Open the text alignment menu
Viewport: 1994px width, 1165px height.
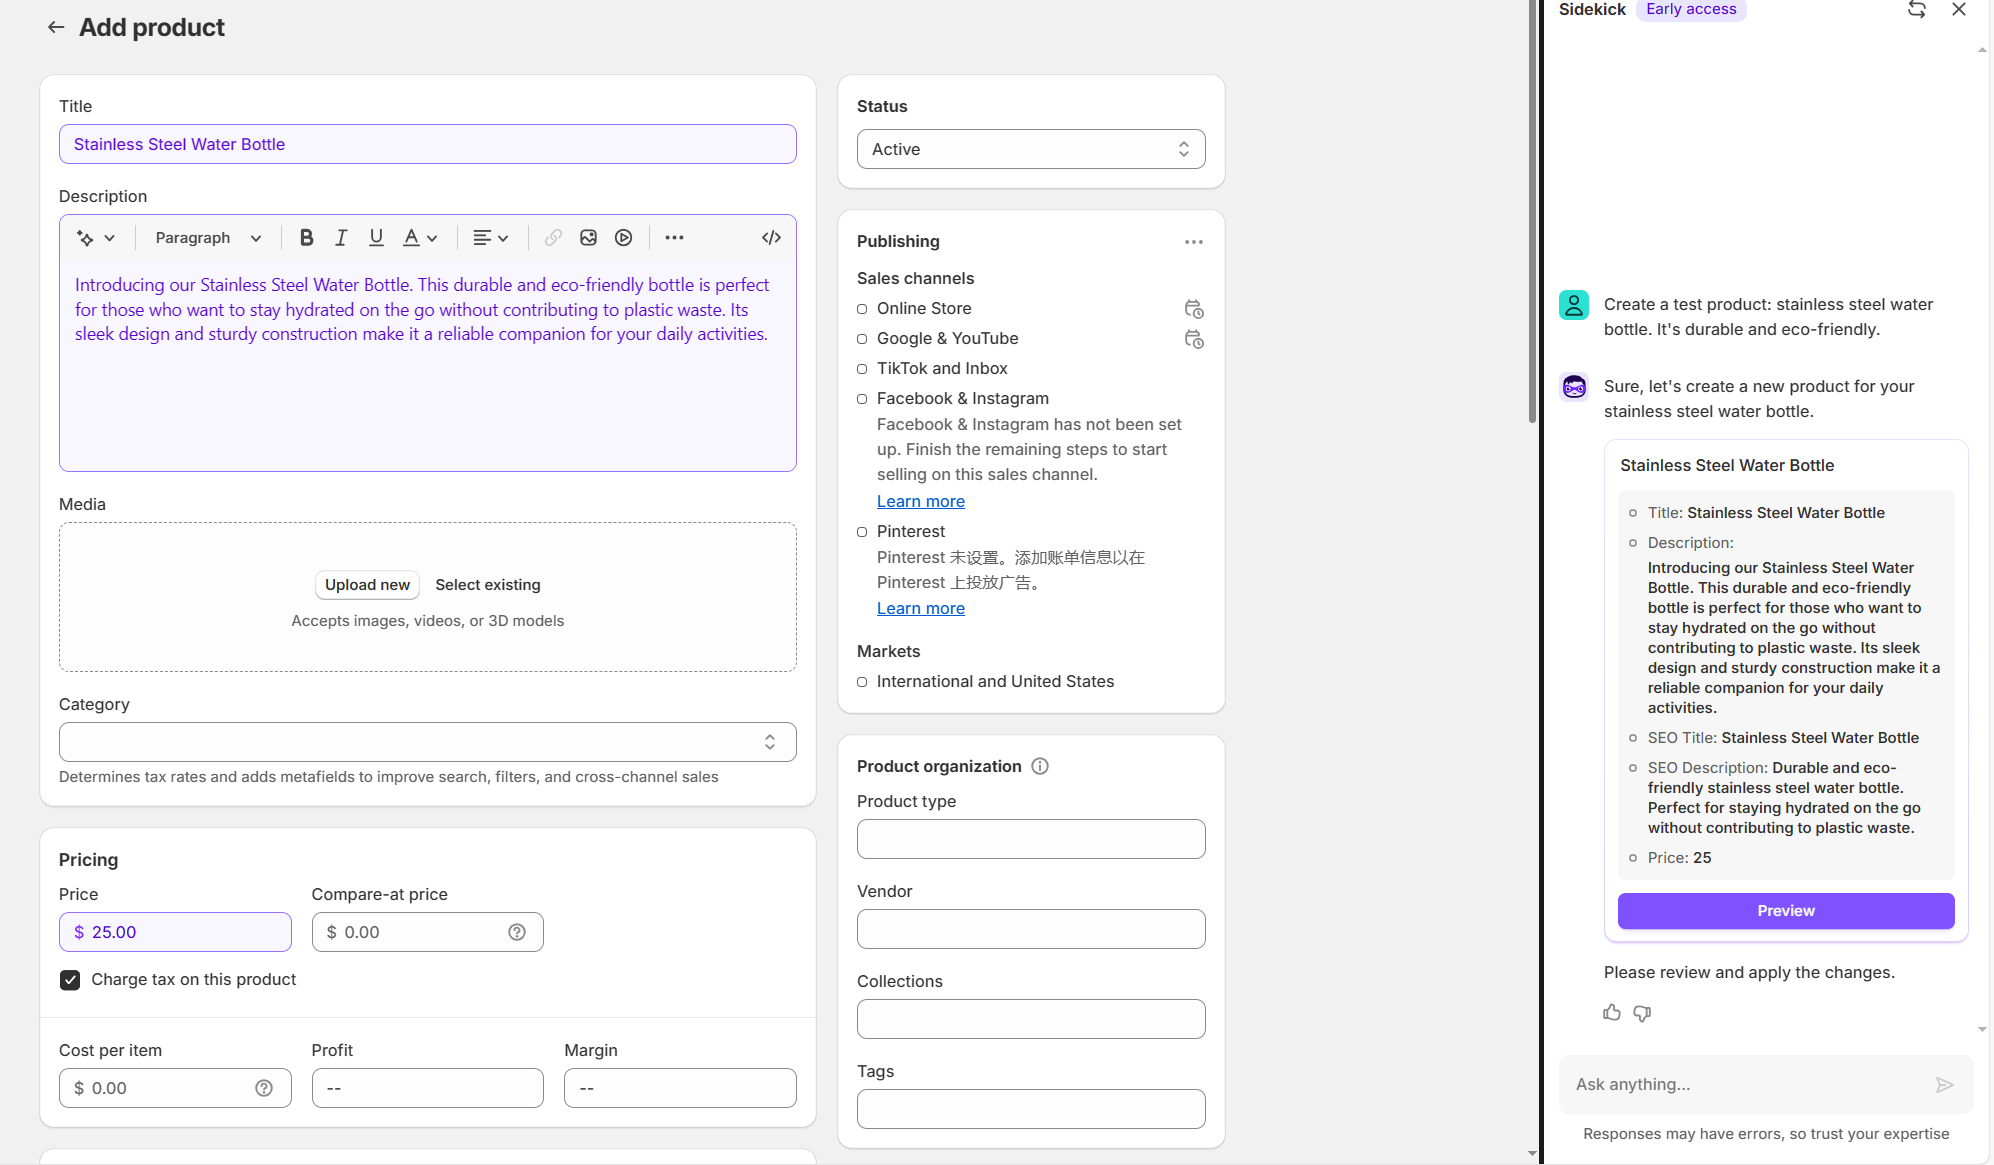(x=490, y=238)
